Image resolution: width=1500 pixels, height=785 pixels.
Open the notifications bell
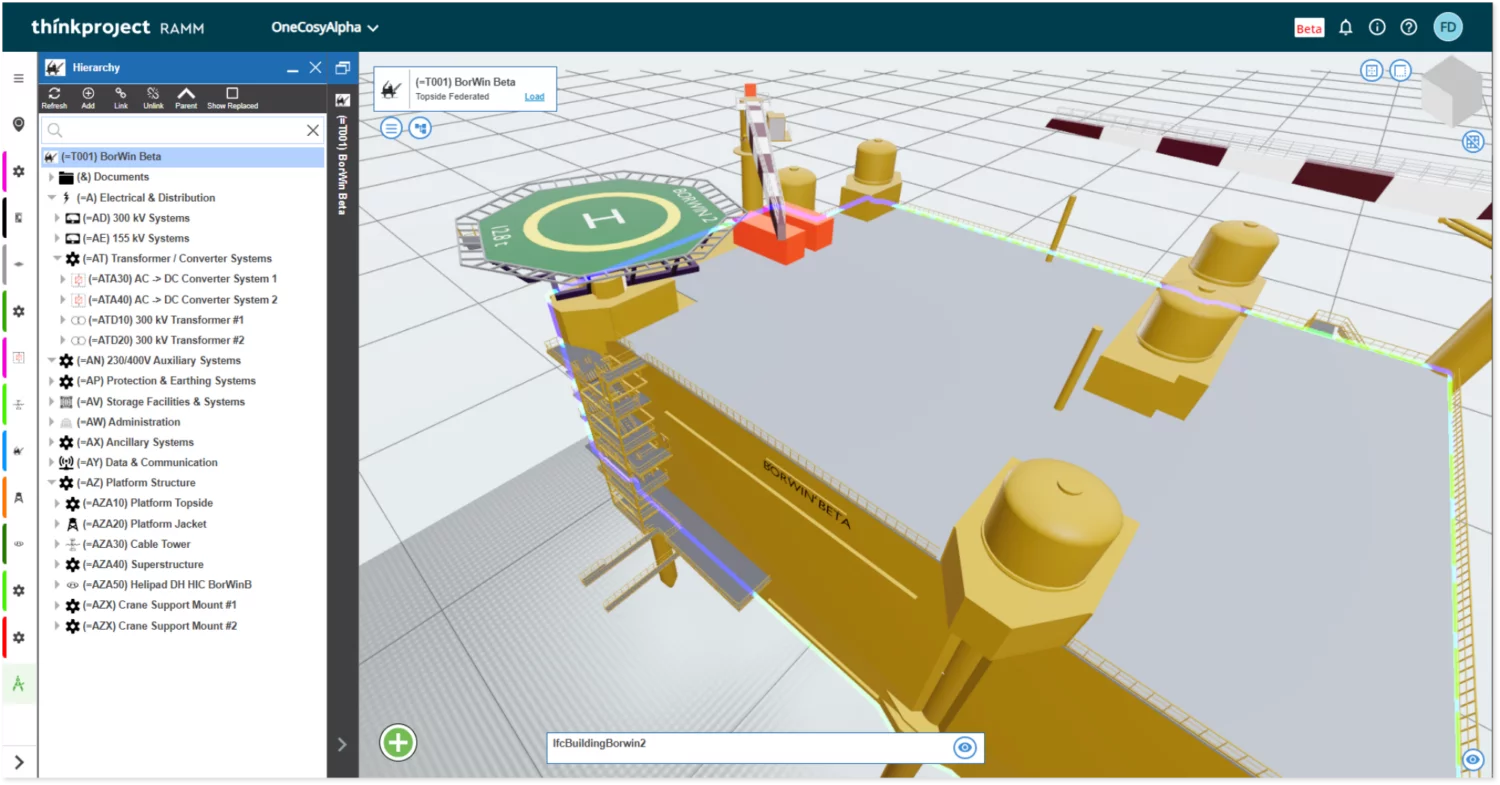(x=1346, y=28)
